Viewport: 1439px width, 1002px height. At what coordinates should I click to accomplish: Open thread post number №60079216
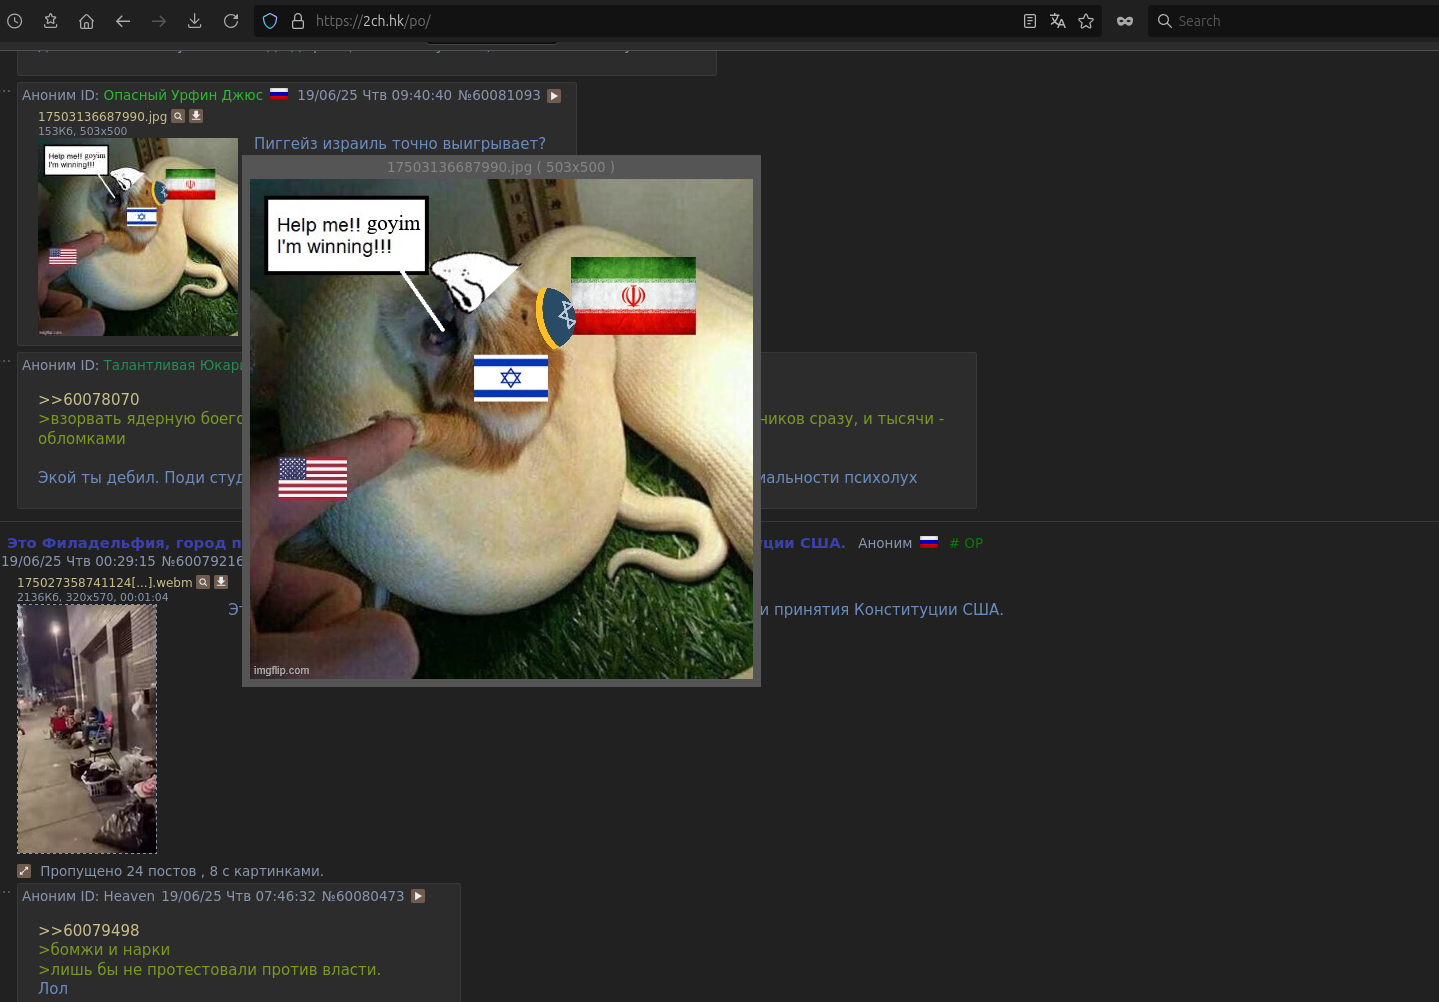[x=202, y=561]
